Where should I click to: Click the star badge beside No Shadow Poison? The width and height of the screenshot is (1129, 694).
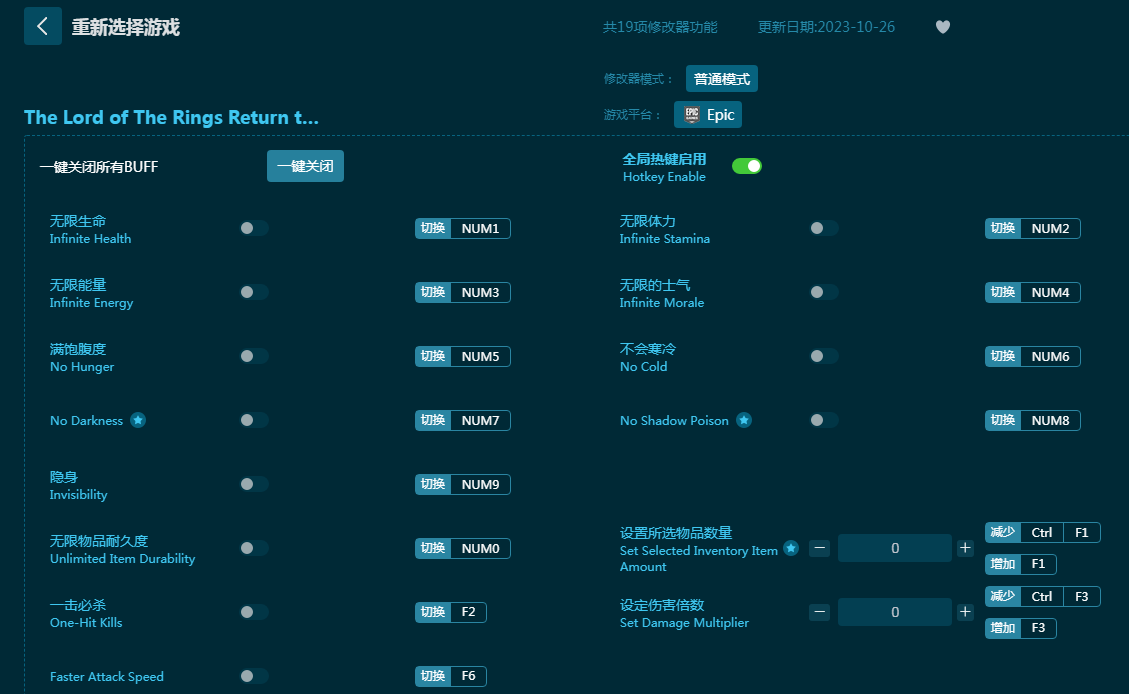coord(744,420)
